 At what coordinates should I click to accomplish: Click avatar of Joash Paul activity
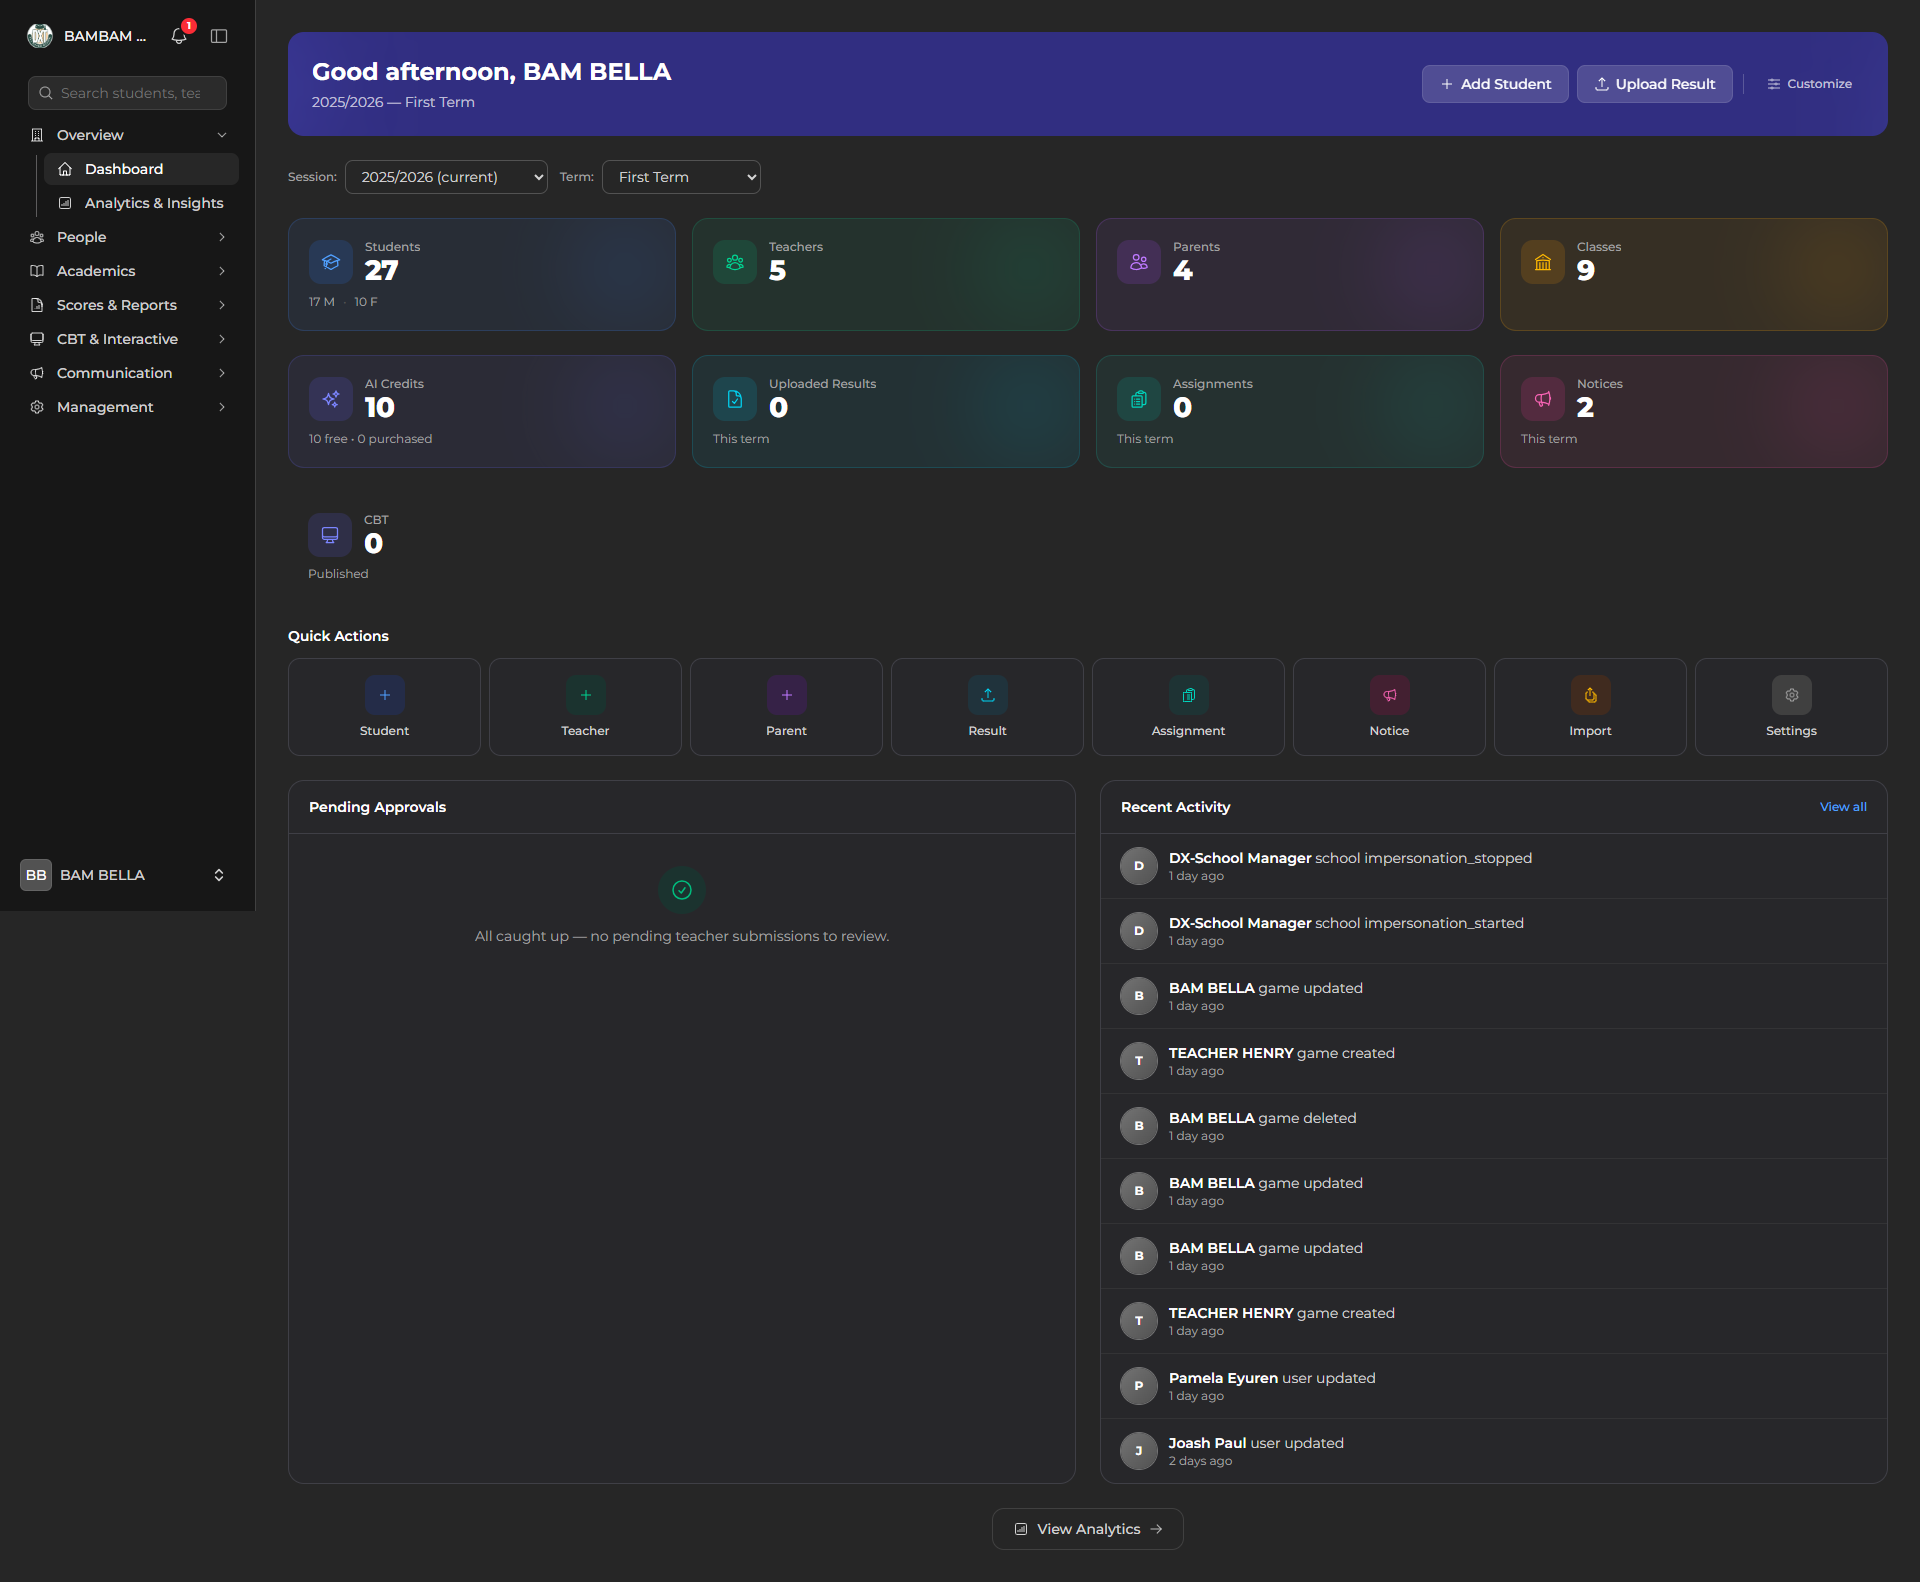[x=1139, y=1451]
